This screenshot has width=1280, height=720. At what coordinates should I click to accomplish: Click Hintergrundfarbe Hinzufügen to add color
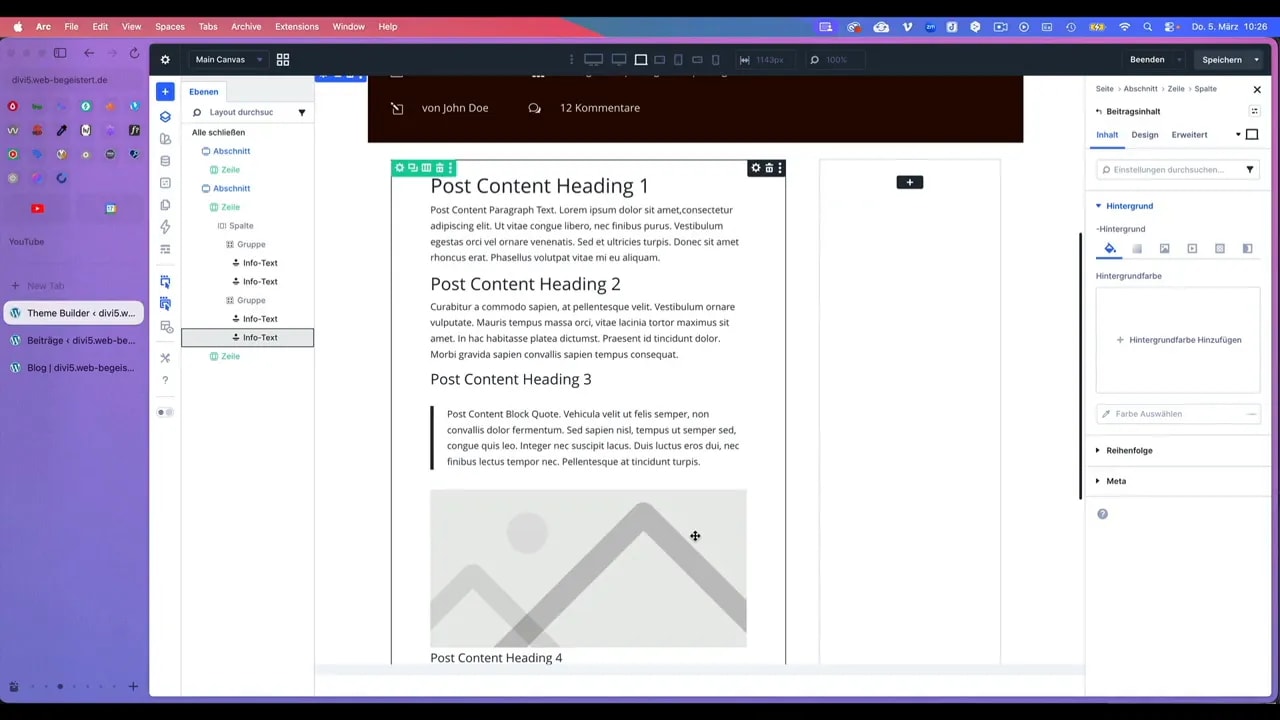[x=1178, y=340]
